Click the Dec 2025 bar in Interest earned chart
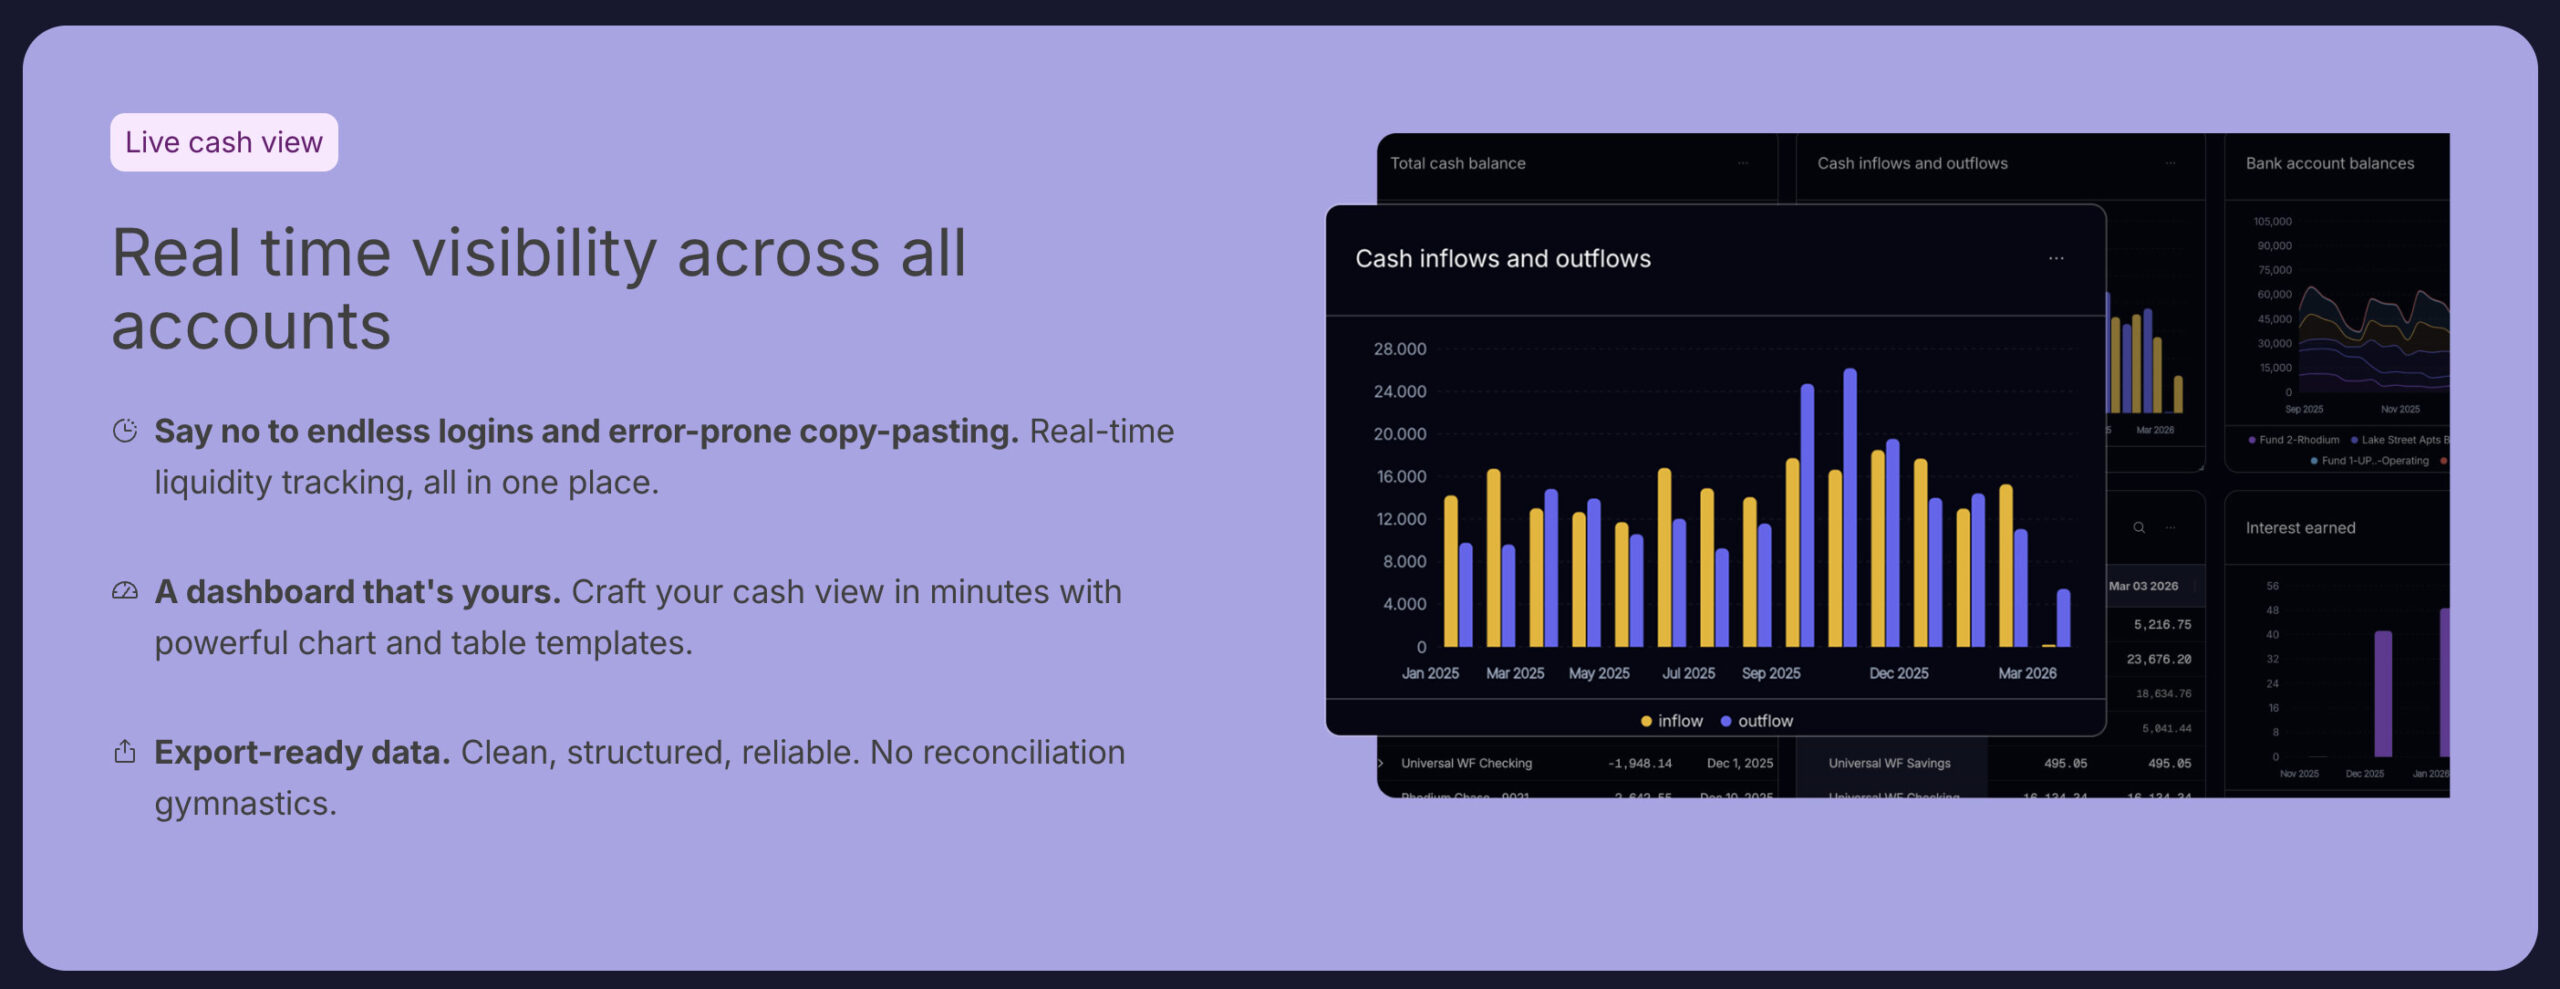Screen dimensions: 2560x989 2383,693
